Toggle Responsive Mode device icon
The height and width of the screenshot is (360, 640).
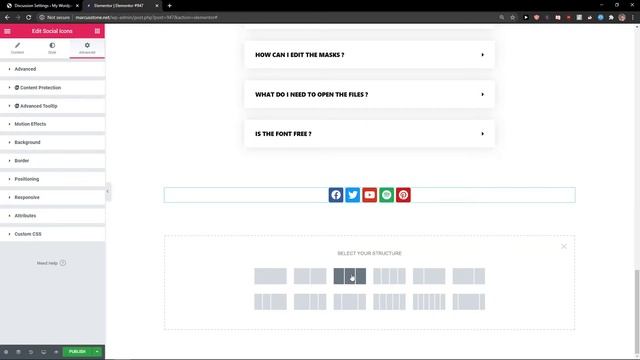point(44,352)
